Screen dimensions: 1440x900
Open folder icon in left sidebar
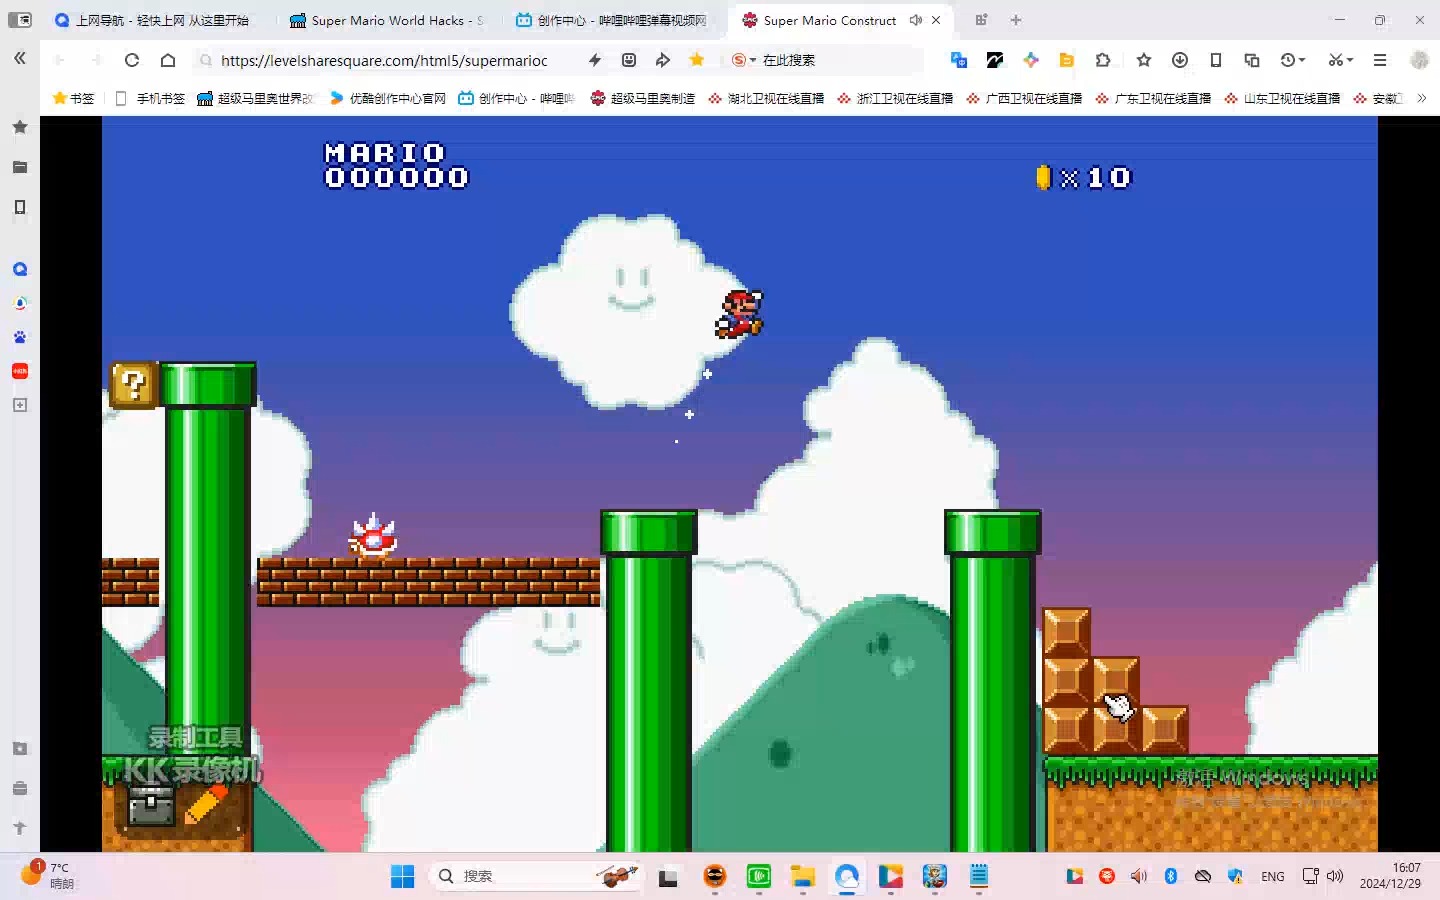click(20, 167)
